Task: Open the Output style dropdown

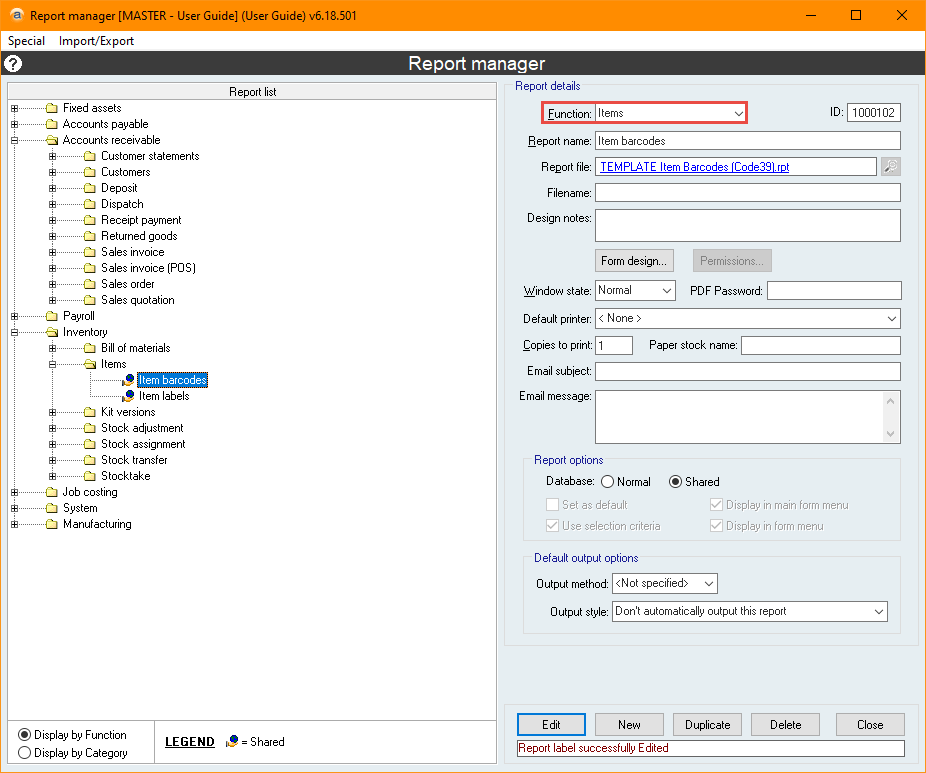Action: tap(879, 611)
